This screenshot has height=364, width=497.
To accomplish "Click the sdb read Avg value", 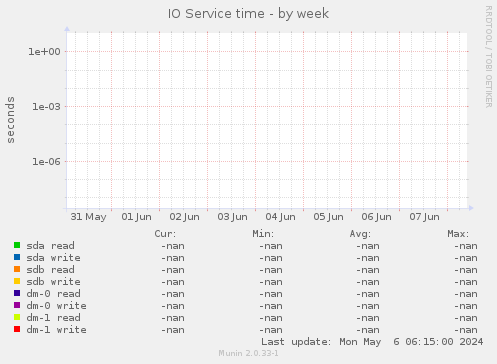I will pos(368,270).
